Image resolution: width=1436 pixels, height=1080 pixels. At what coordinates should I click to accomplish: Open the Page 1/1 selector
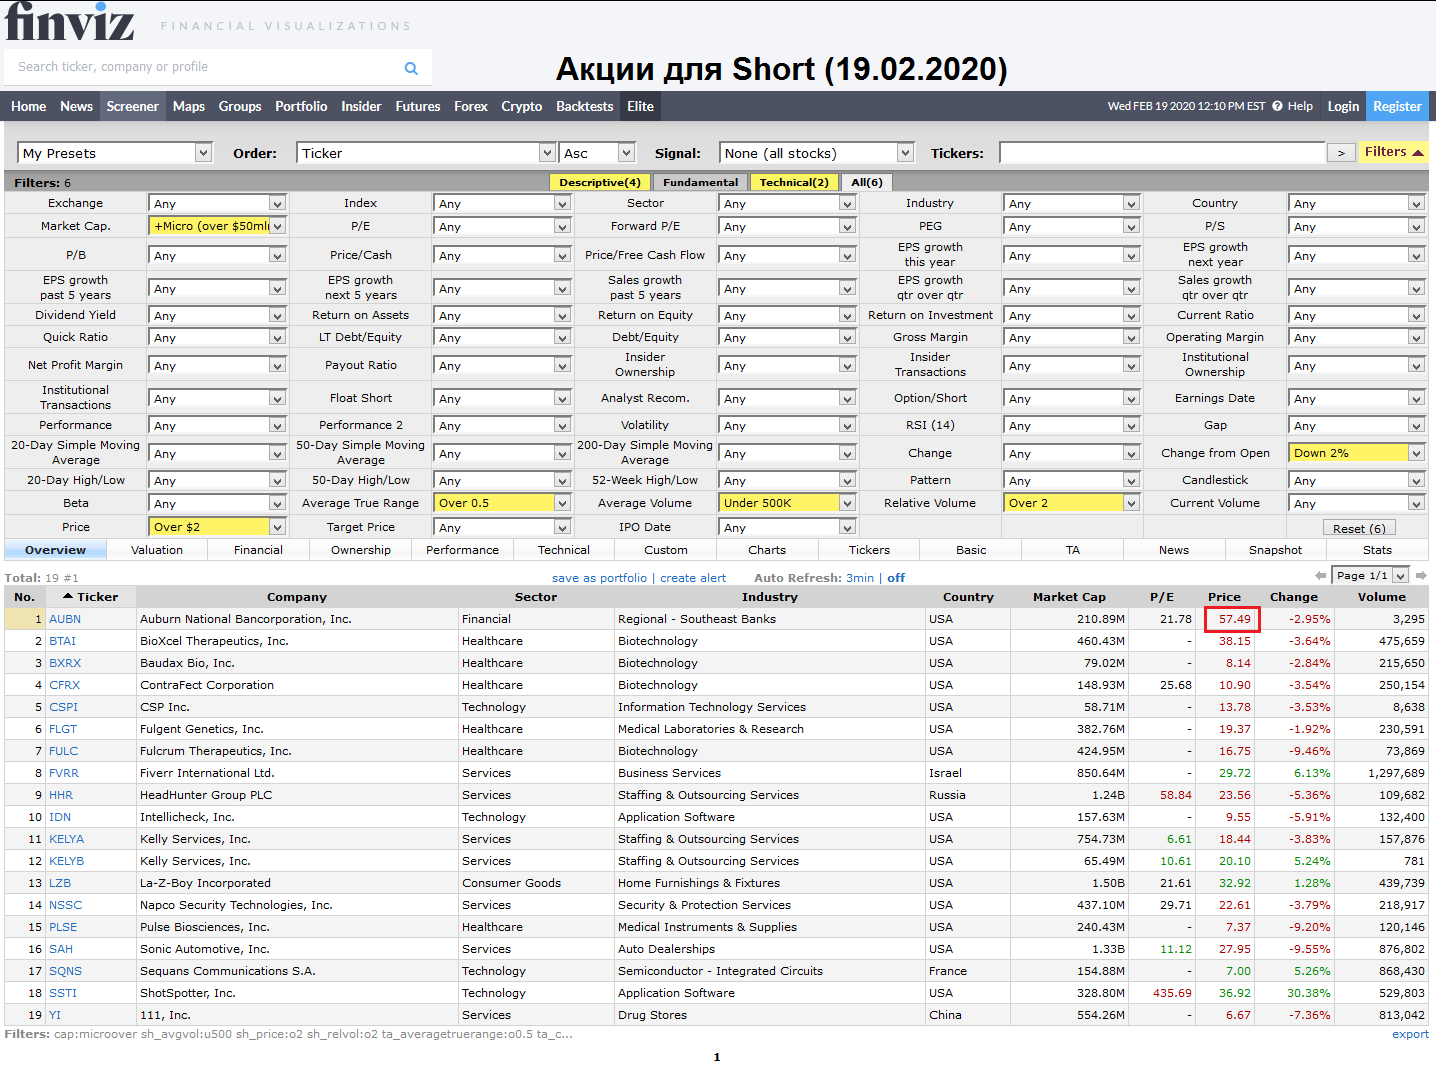pos(1371,575)
